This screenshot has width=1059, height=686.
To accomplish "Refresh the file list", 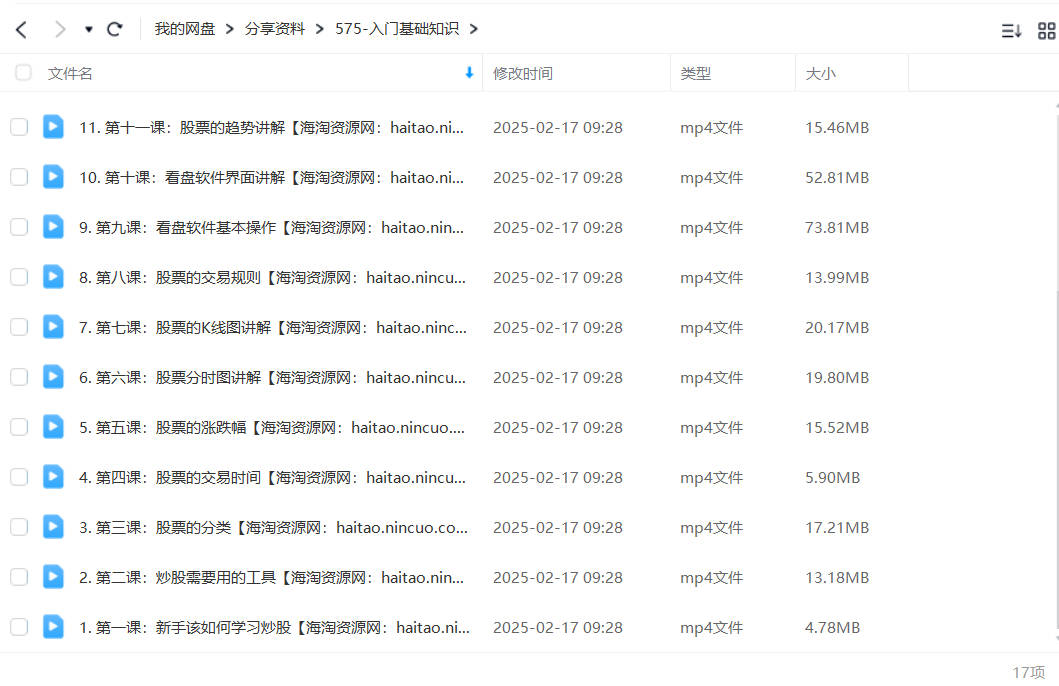I will click(115, 29).
